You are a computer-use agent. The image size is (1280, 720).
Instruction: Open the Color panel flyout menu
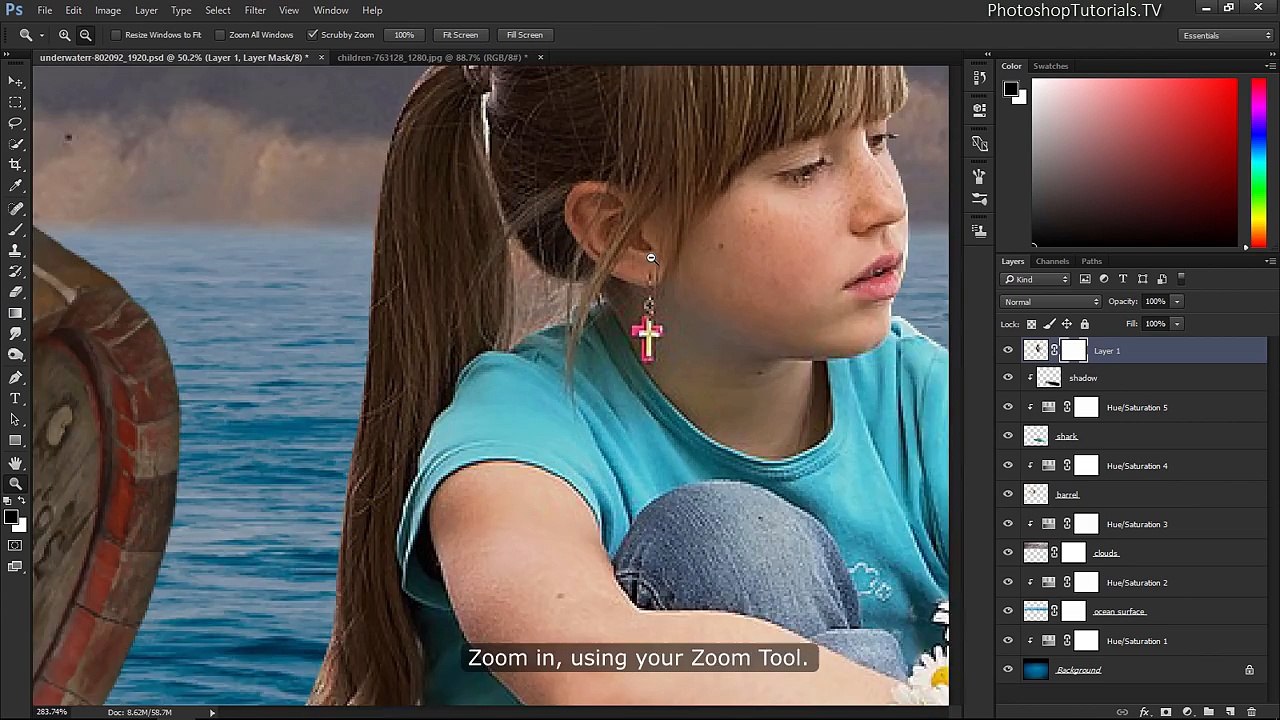click(1270, 66)
